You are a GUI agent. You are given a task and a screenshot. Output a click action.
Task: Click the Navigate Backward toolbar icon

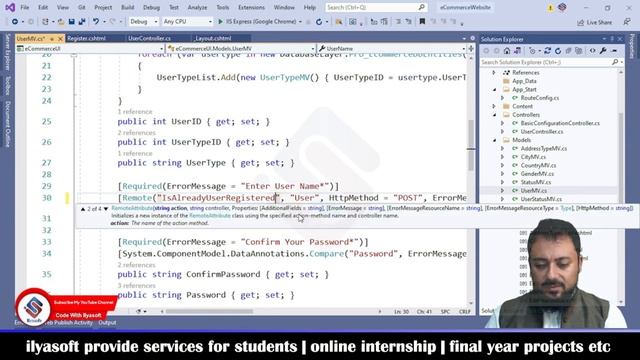pos(15,22)
